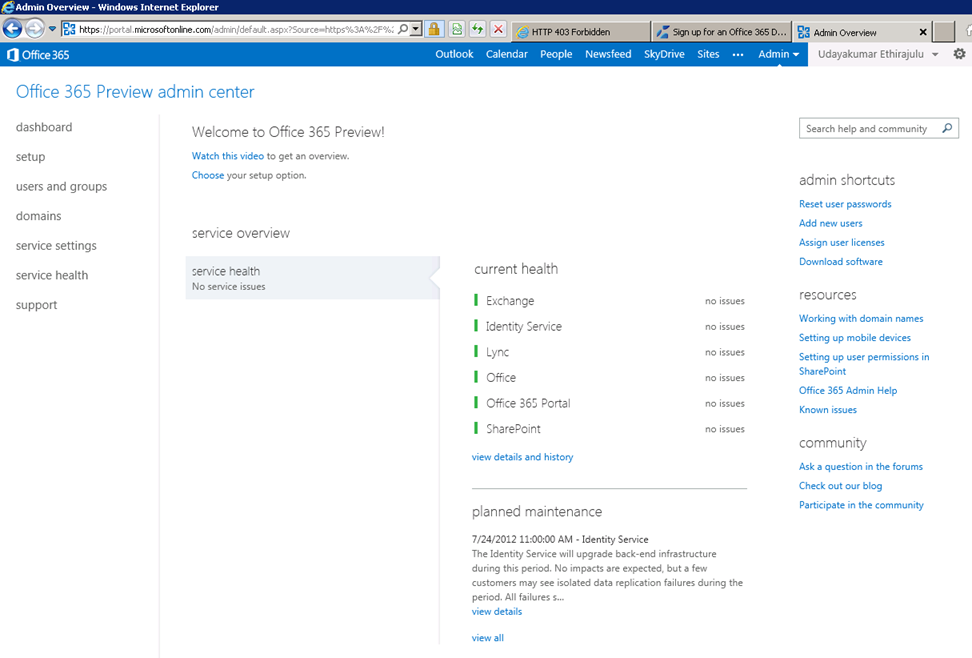The image size is (972, 658).
Task: Click the address bar search magnifier icon
Action: 403,29
